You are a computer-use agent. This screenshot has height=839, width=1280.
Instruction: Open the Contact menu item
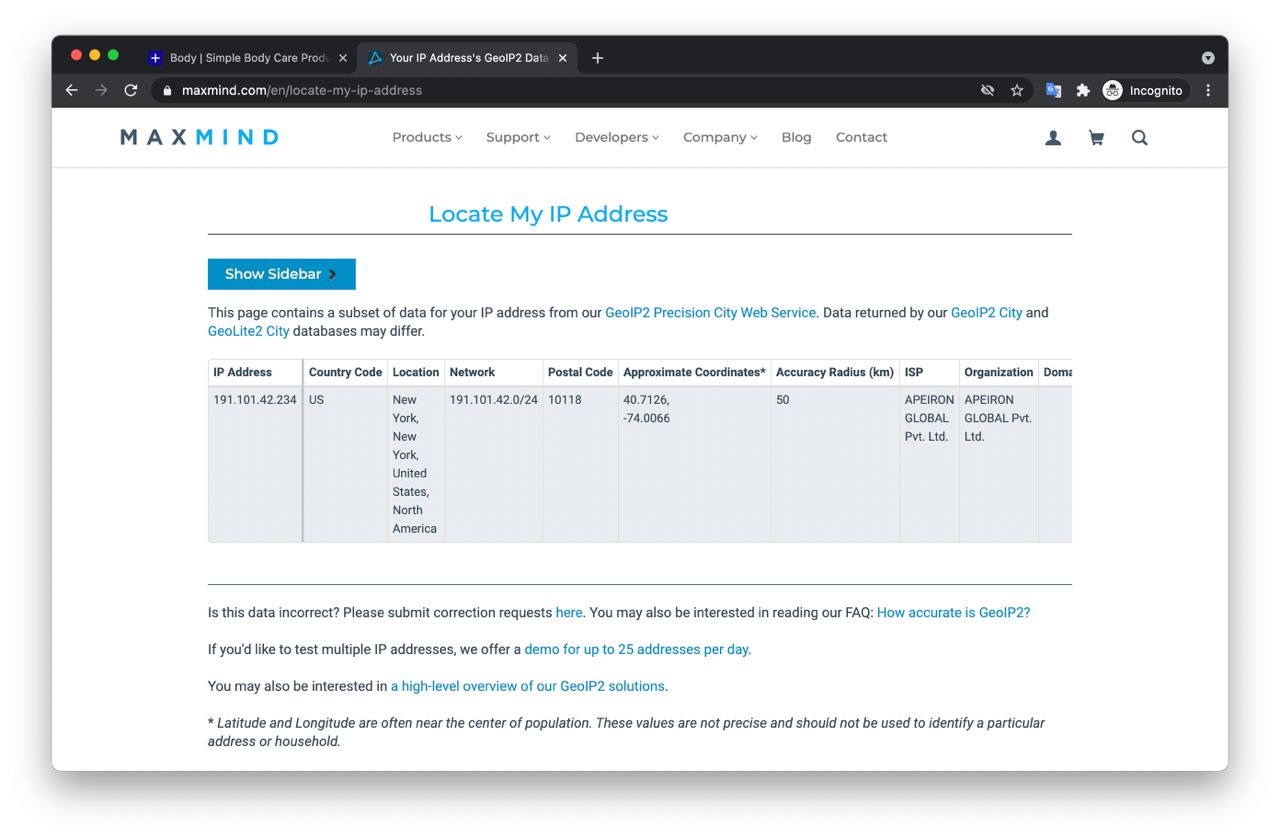(x=861, y=137)
